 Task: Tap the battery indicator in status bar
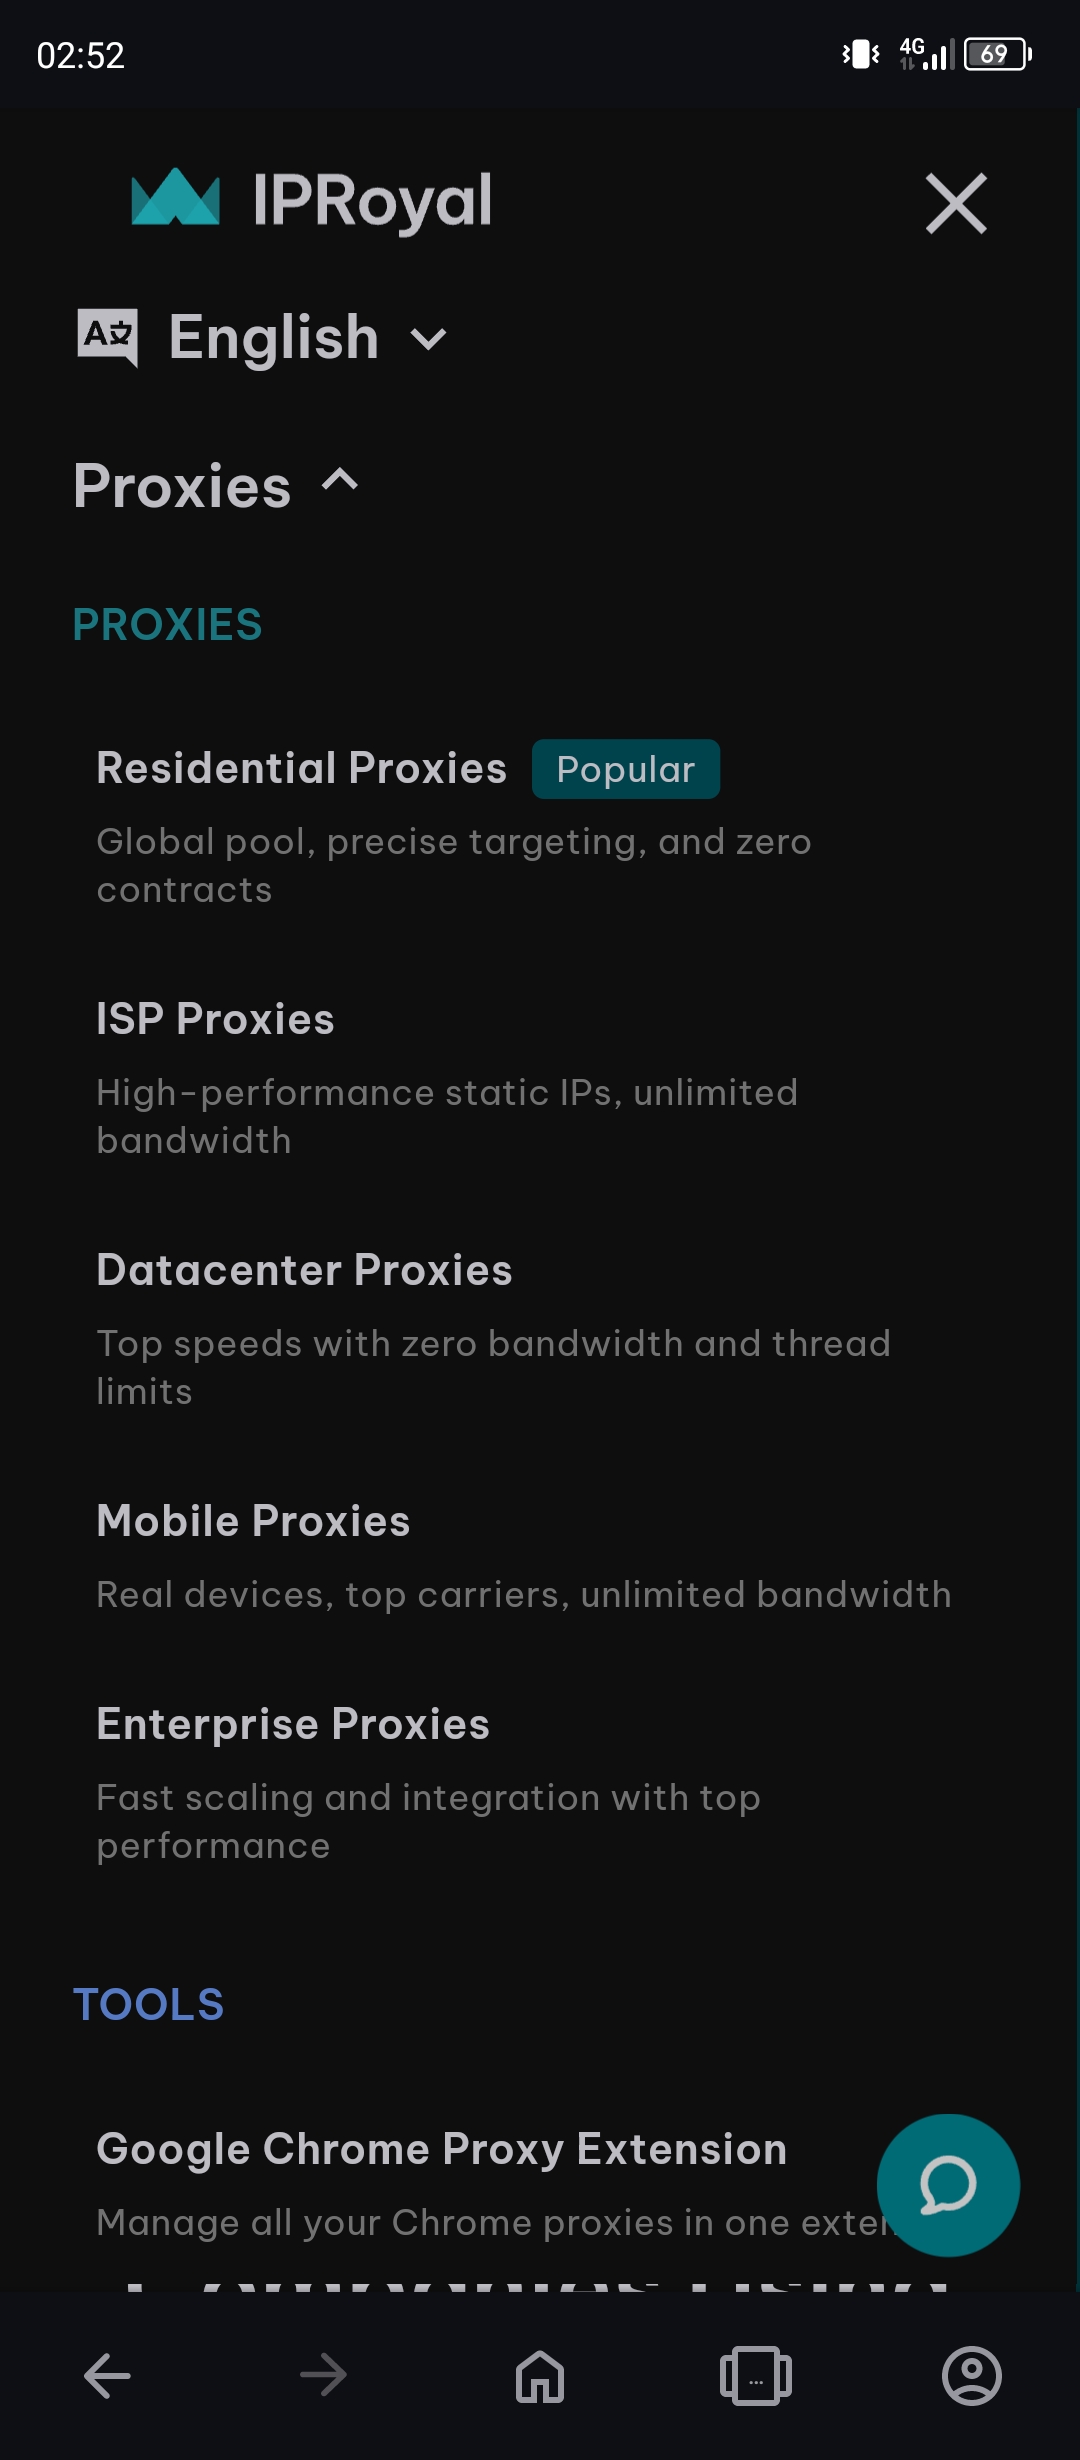(997, 54)
